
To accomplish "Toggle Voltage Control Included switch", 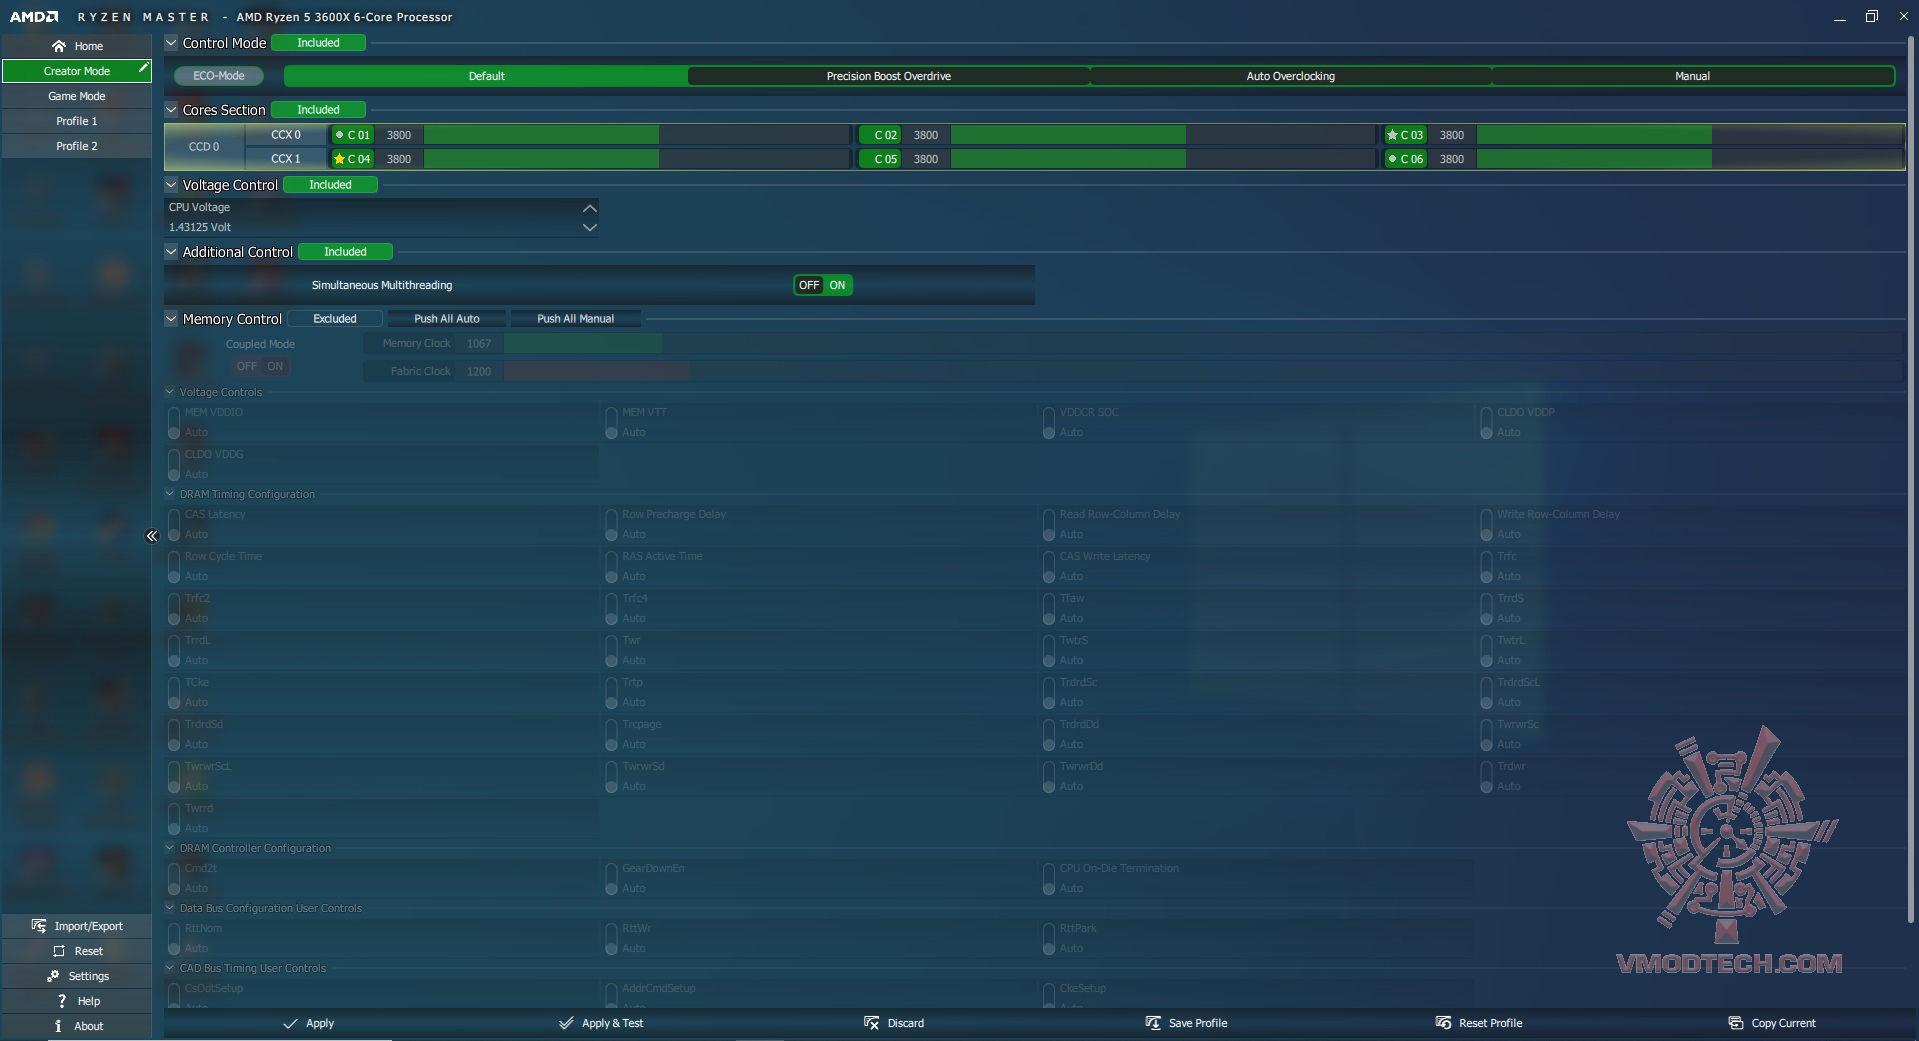I will point(330,185).
